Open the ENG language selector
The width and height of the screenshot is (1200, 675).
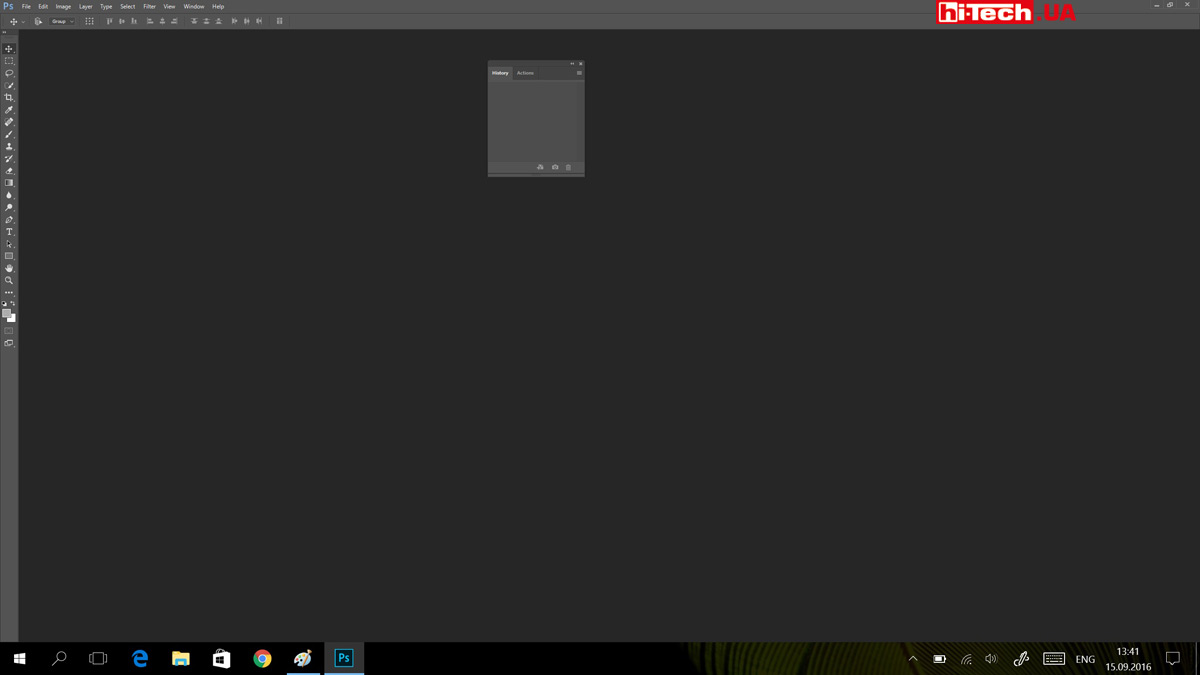(1085, 659)
